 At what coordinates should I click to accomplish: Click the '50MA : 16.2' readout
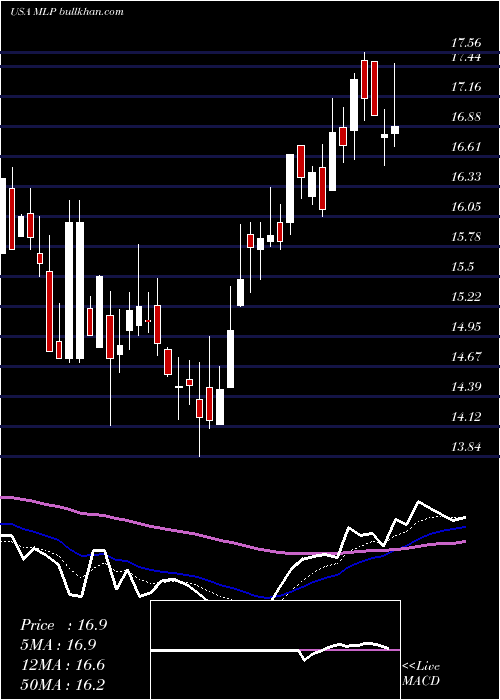point(62,685)
